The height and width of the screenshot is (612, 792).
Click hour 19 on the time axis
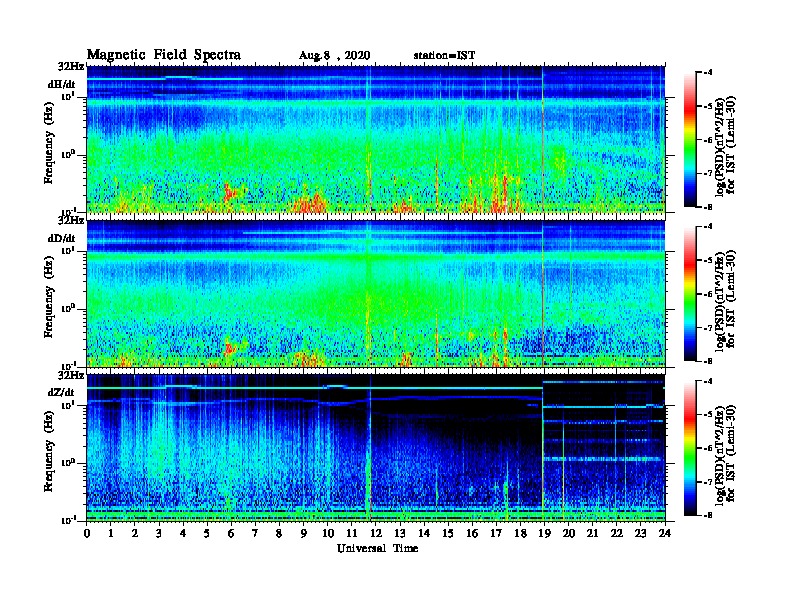(544, 534)
